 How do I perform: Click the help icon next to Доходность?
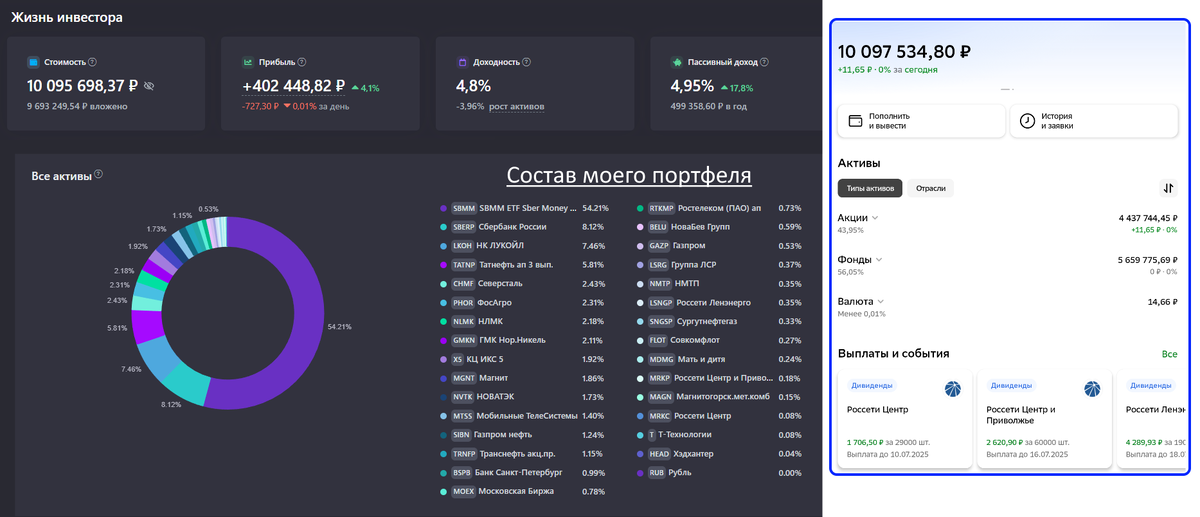(x=526, y=62)
